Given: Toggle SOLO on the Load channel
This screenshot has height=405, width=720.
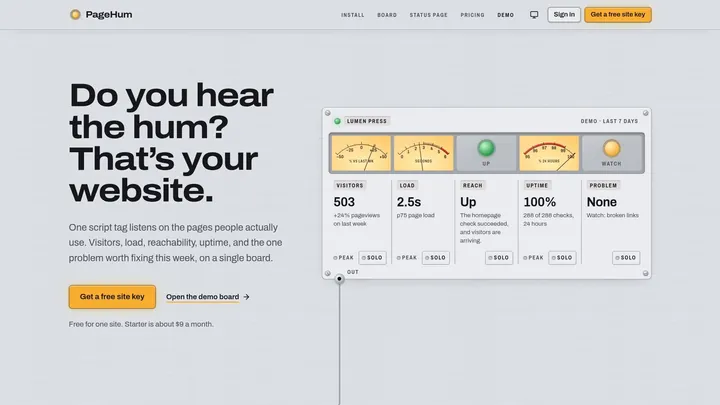Looking at the screenshot, I should point(435,258).
